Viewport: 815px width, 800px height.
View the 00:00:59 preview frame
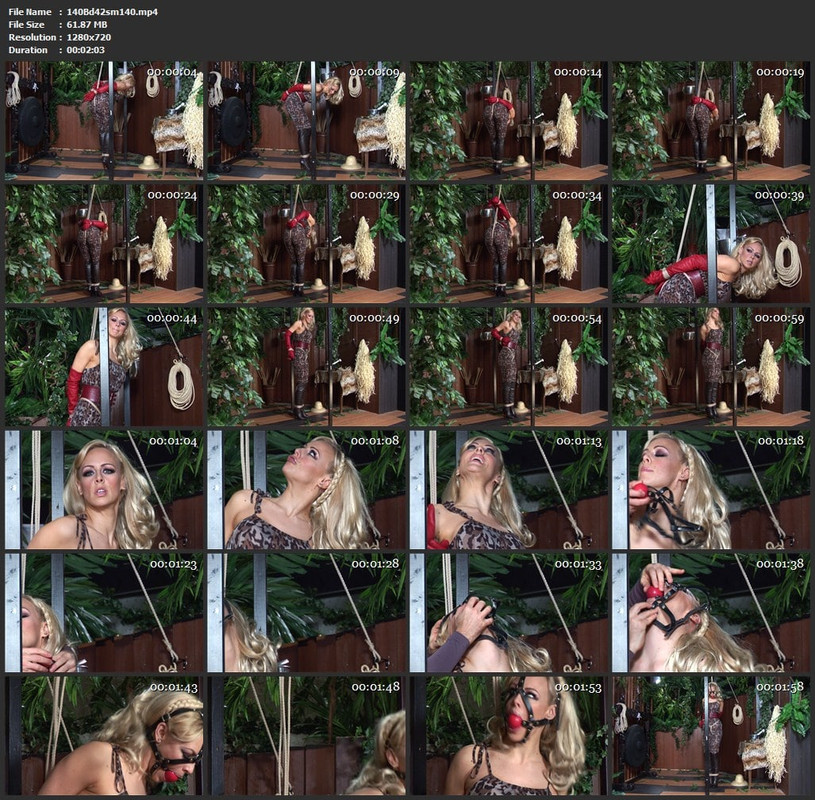pos(711,367)
